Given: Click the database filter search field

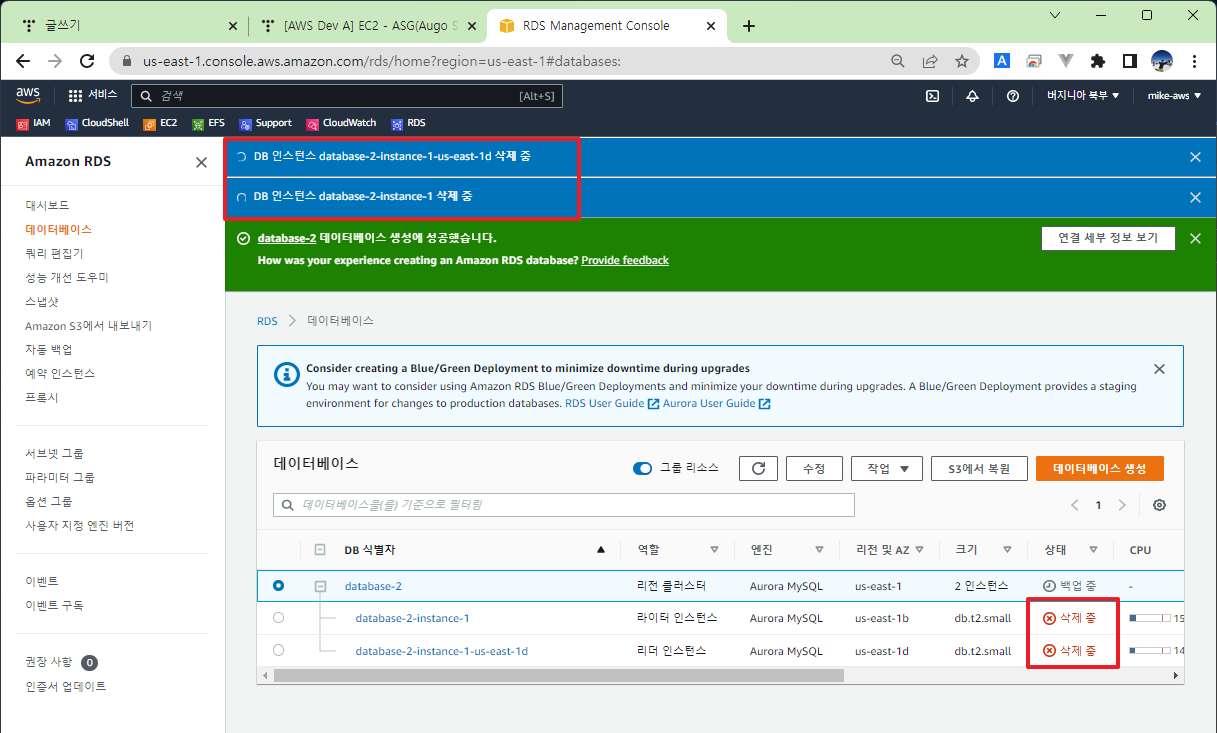Looking at the screenshot, I should [564, 505].
